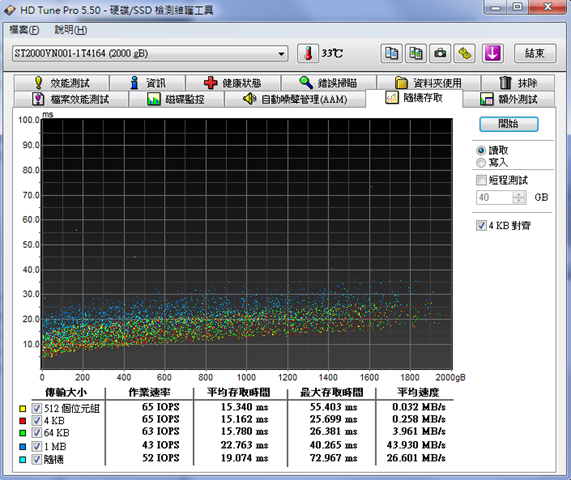Increase the short stroke GB spinner value
Viewport: 571px width, 480px height.
[519, 194]
